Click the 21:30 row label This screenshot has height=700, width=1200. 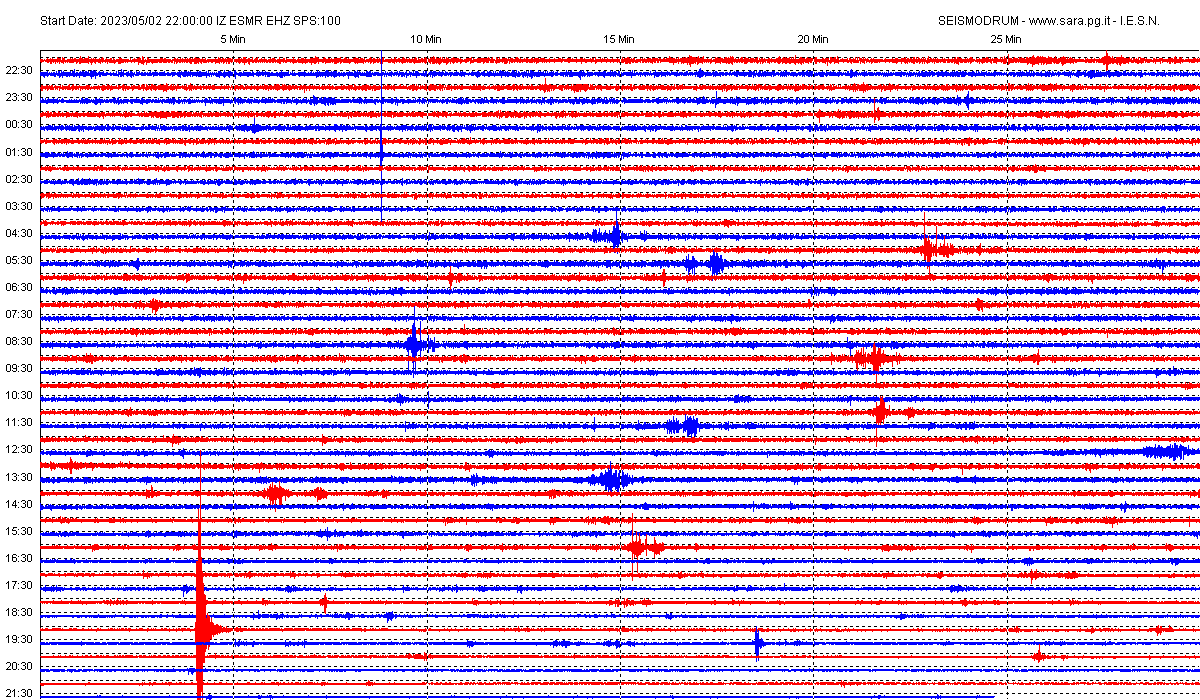click(x=20, y=693)
